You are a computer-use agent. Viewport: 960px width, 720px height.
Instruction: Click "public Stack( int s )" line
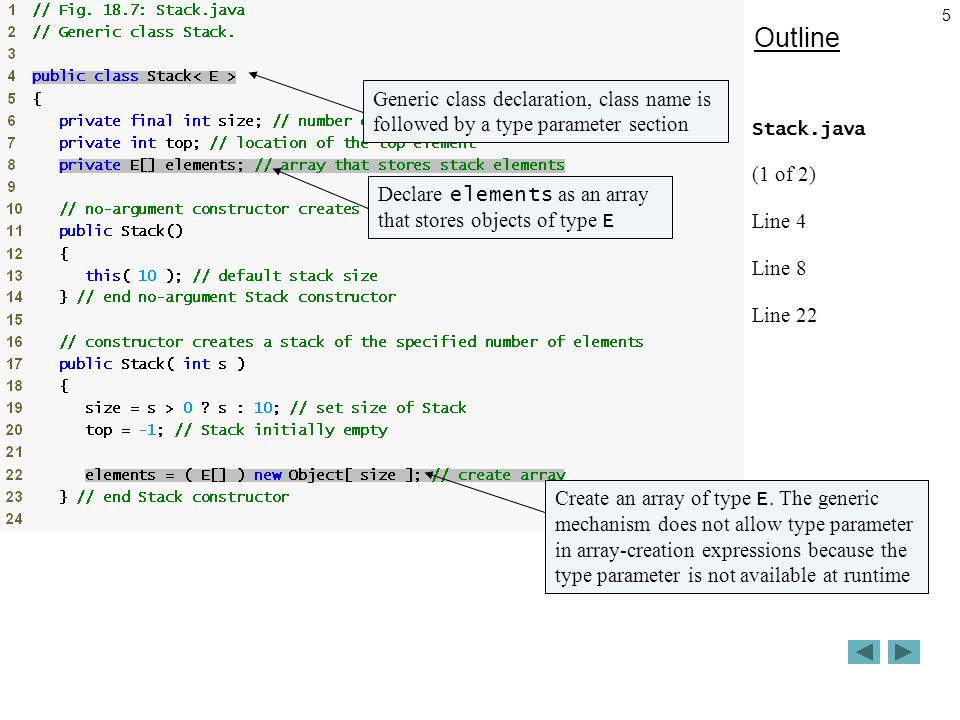tap(152, 364)
